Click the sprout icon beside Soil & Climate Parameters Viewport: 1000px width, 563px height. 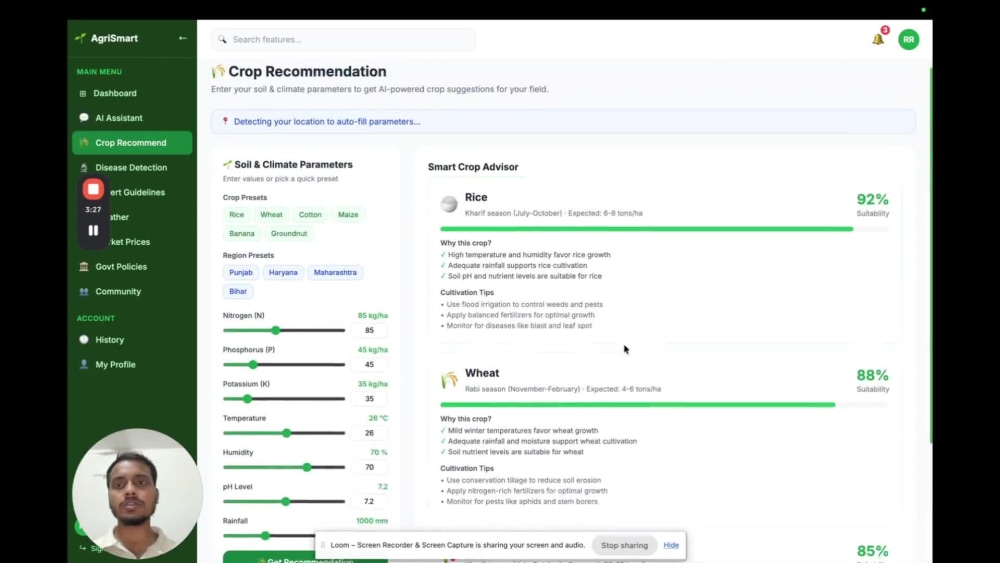pos(227,165)
